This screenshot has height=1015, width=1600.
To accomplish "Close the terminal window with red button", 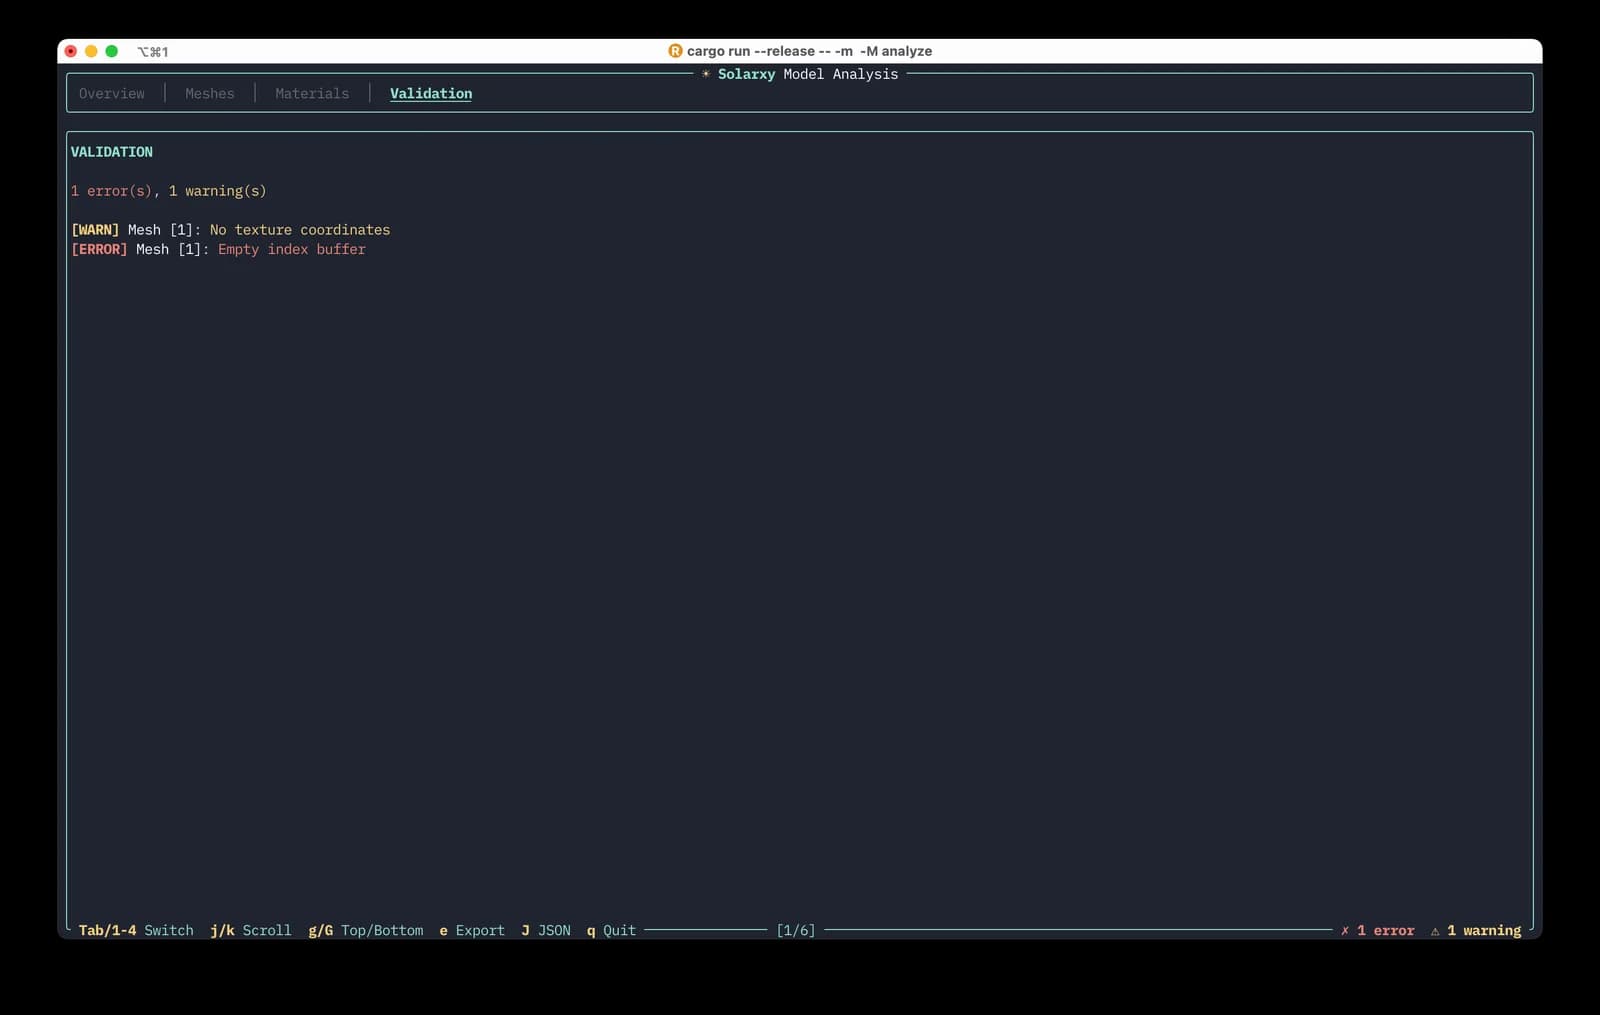I will click(71, 51).
